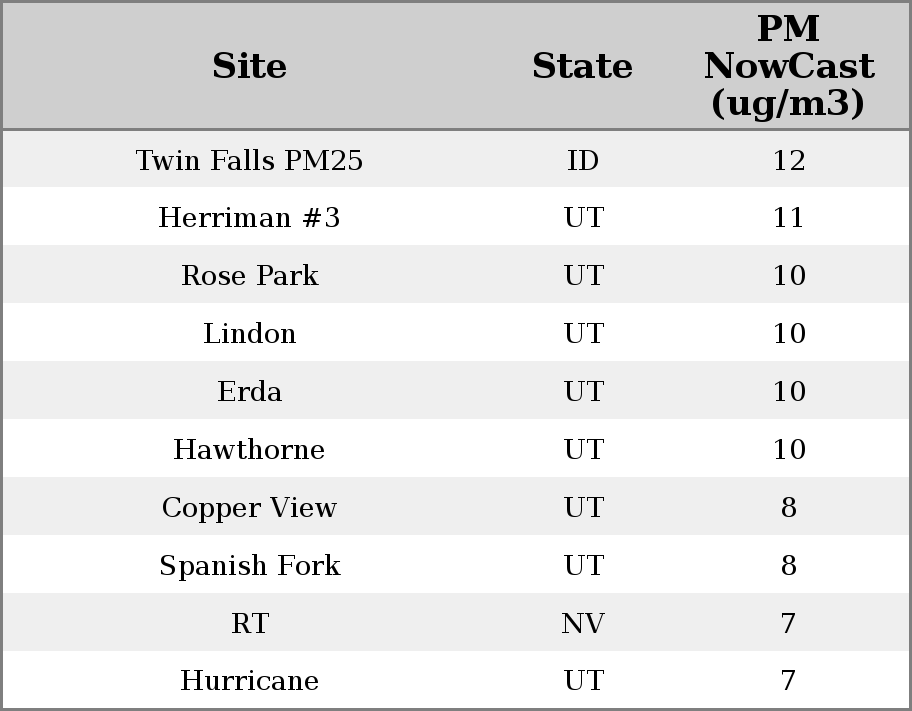
Task: Click the Hurricane site name
Action: pos(249,681)
